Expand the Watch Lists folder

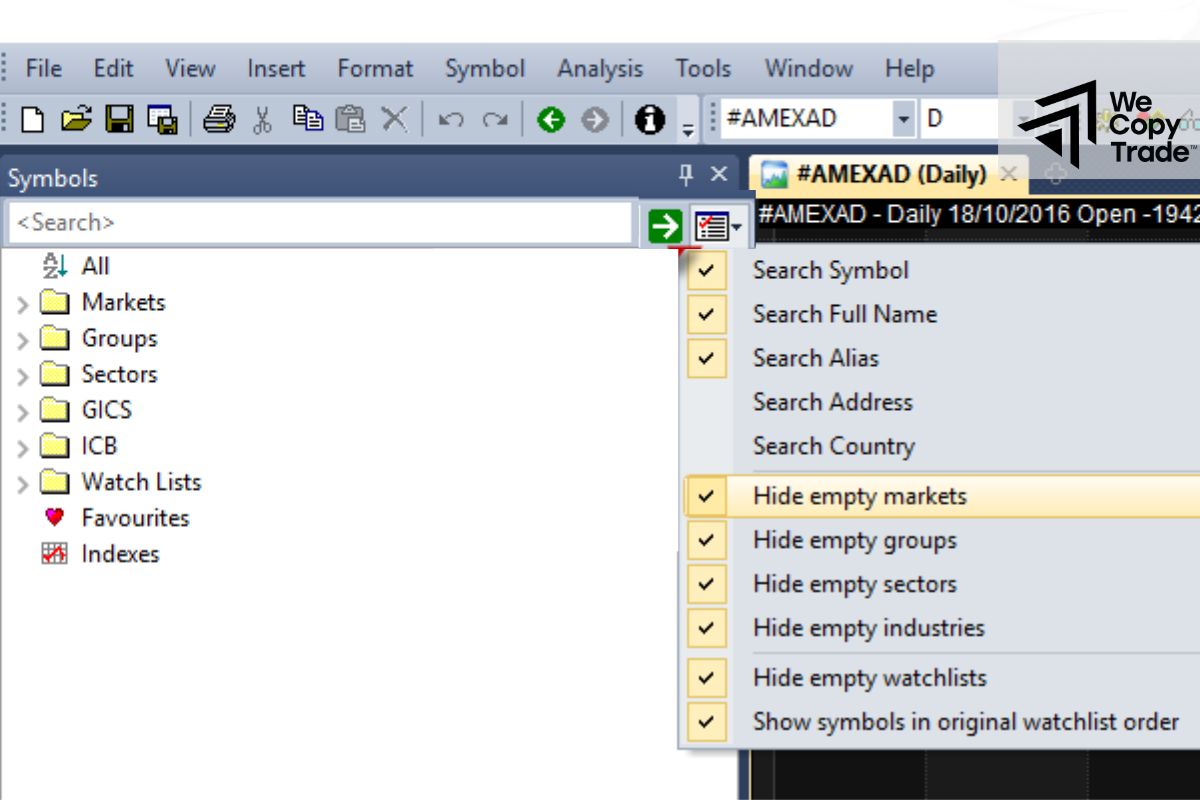23,484
